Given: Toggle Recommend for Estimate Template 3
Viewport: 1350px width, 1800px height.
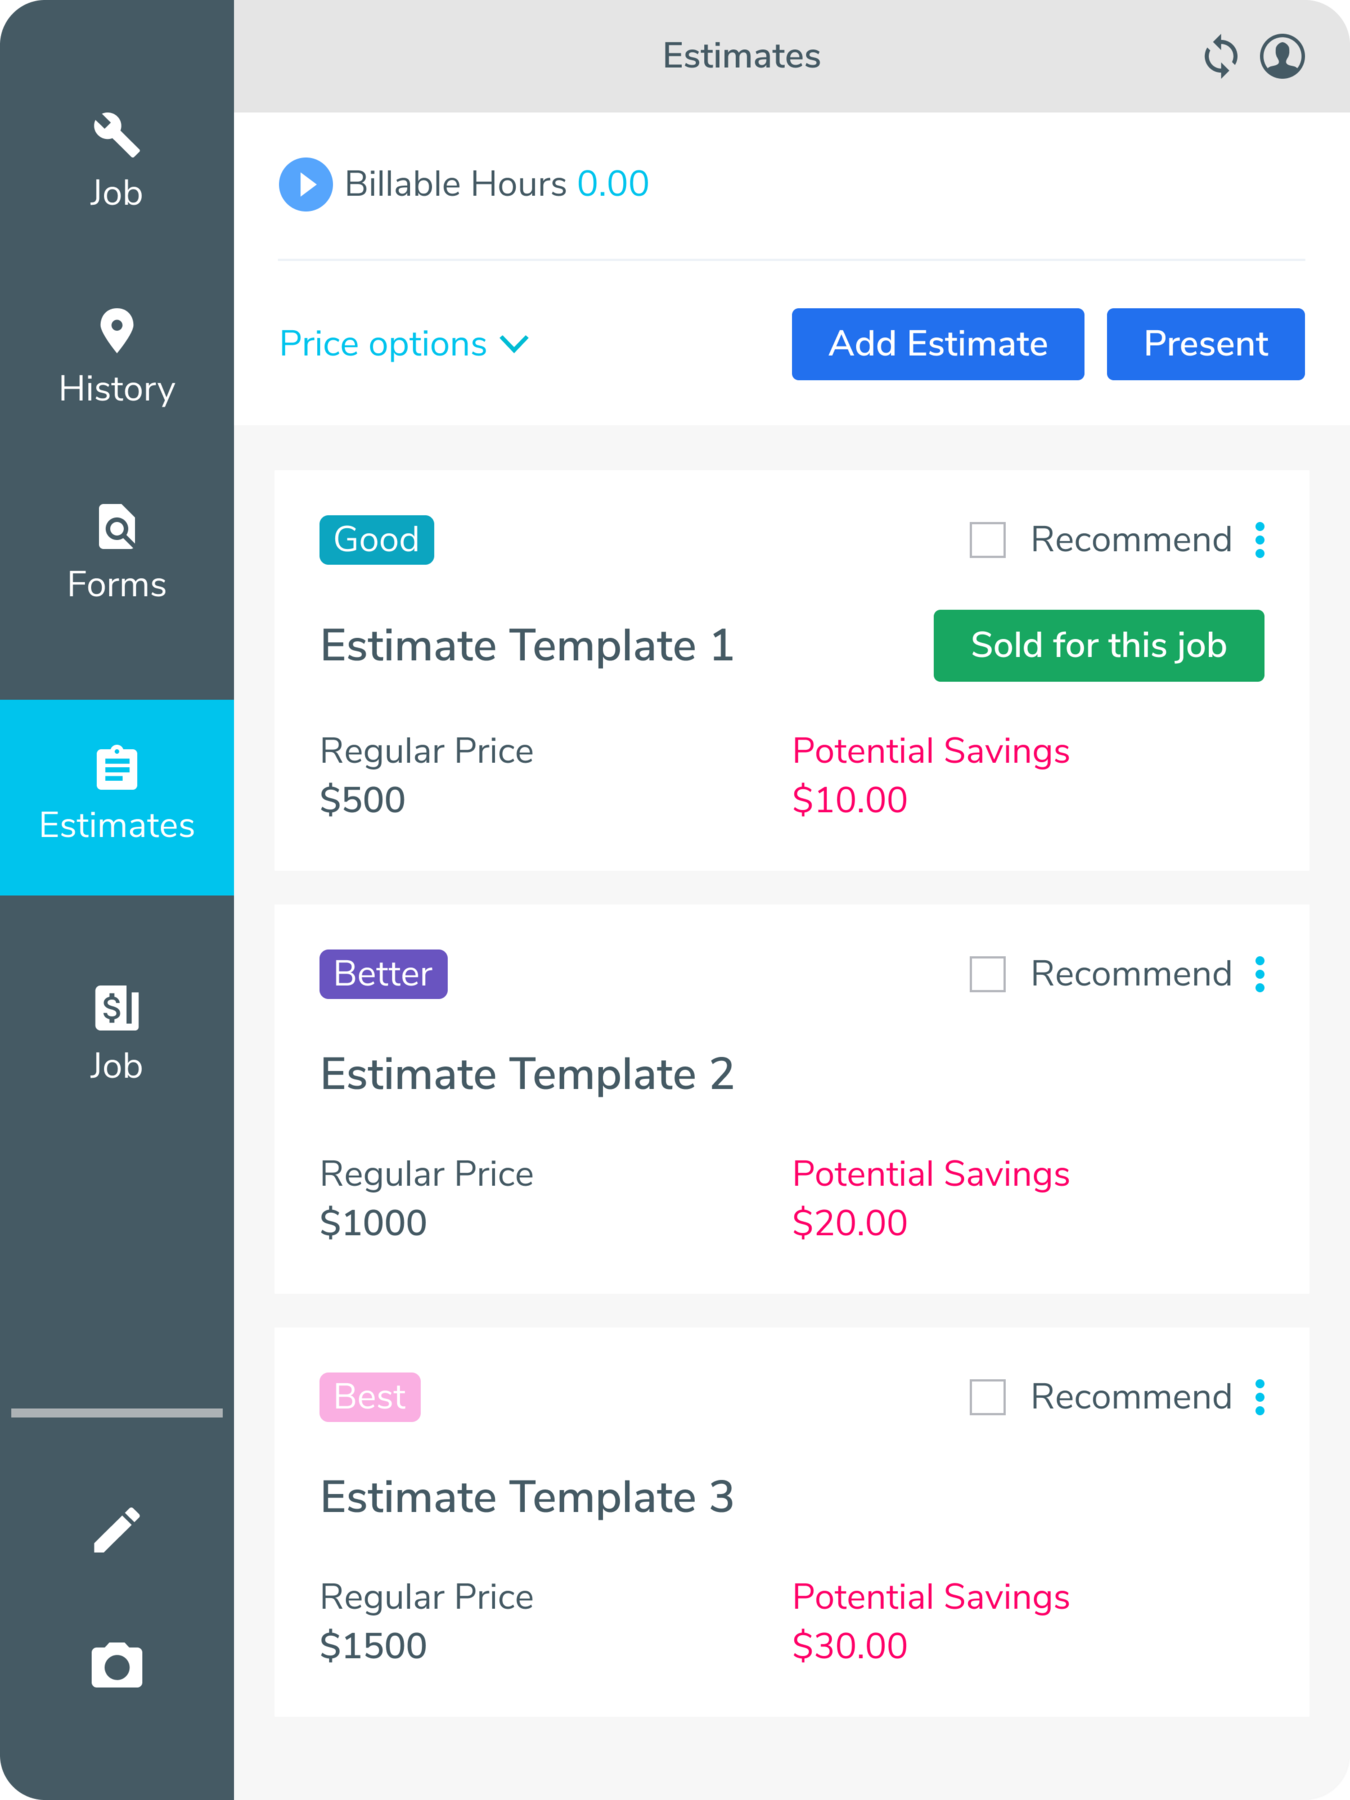Looking at the screenshot, I should 986,1397.
